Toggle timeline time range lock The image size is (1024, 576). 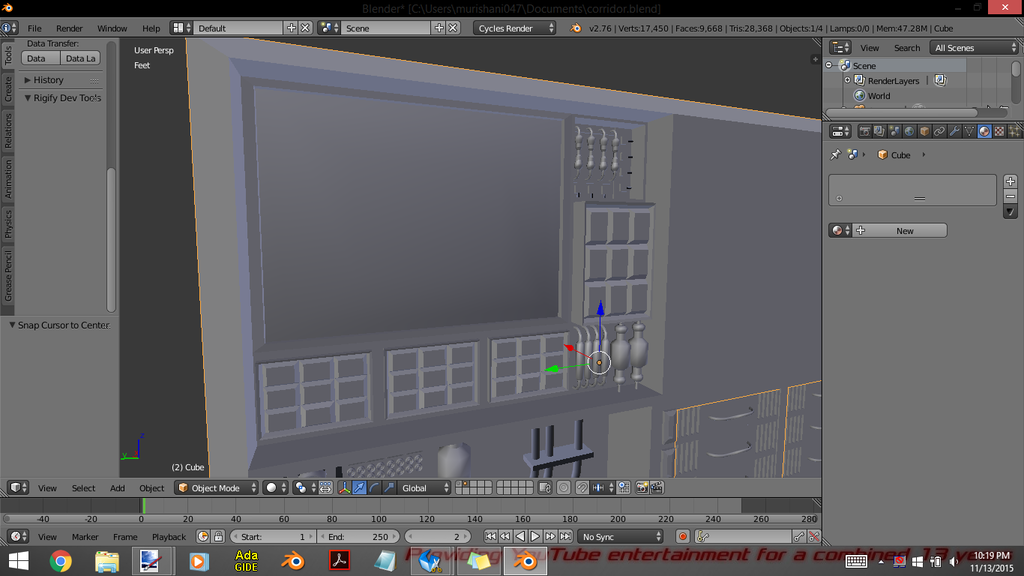[218, 537]
